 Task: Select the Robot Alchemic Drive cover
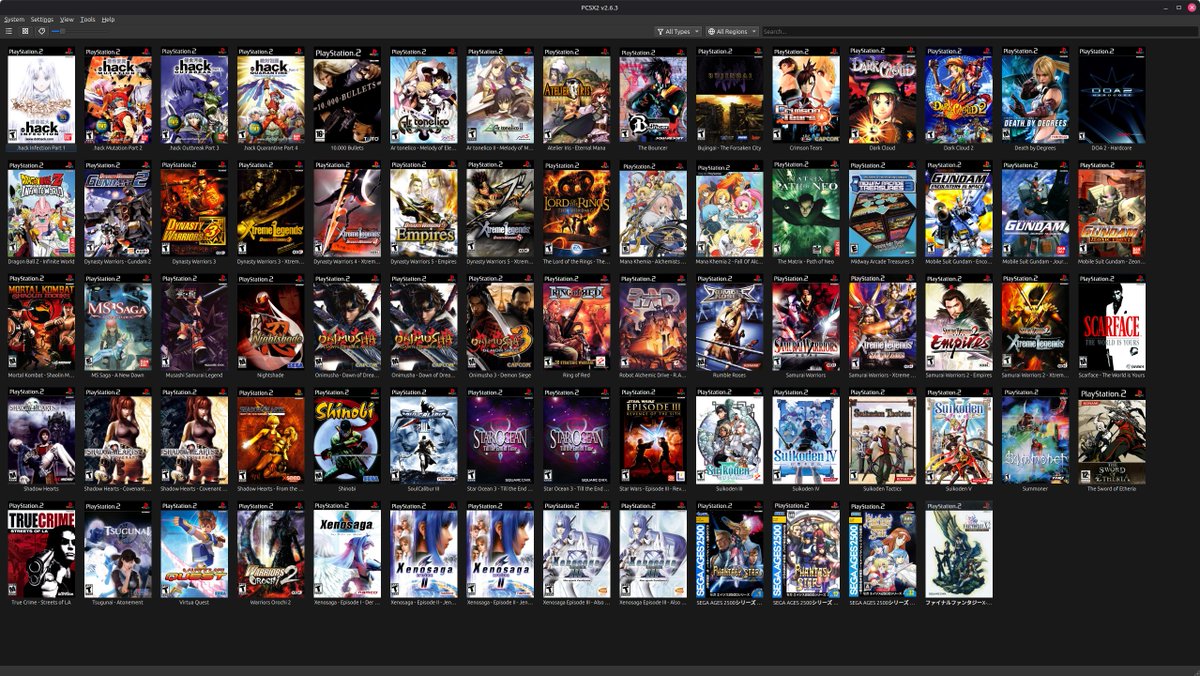(653, 323)
